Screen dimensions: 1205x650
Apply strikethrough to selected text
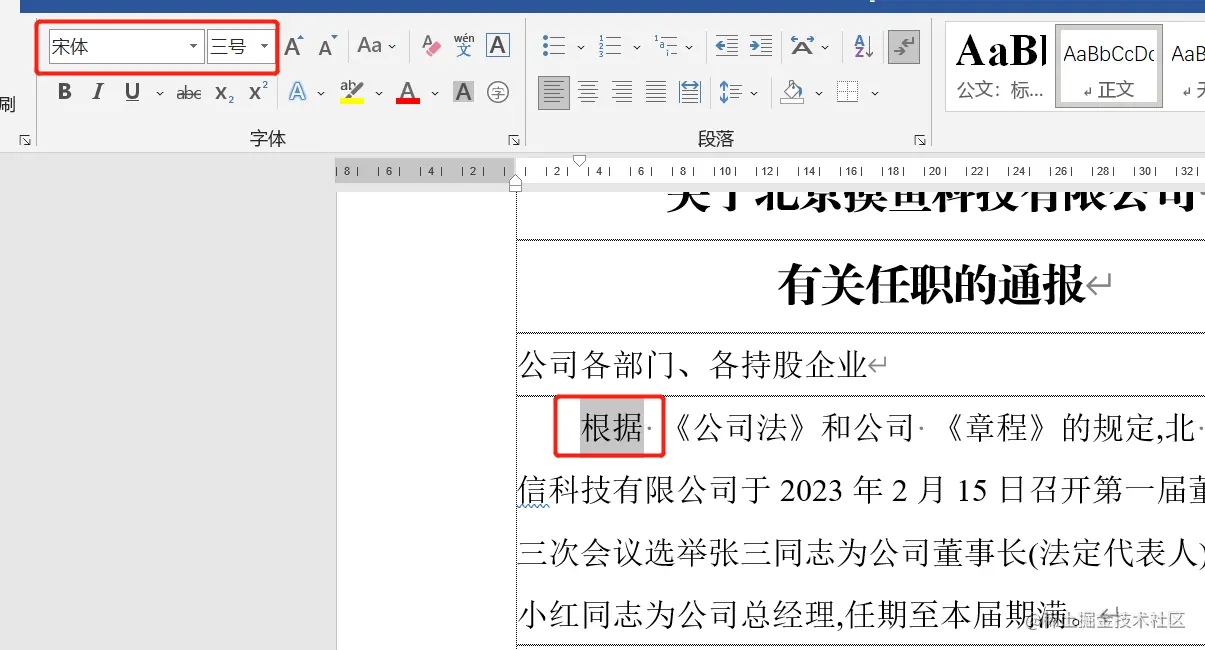[x=188, y=92]
